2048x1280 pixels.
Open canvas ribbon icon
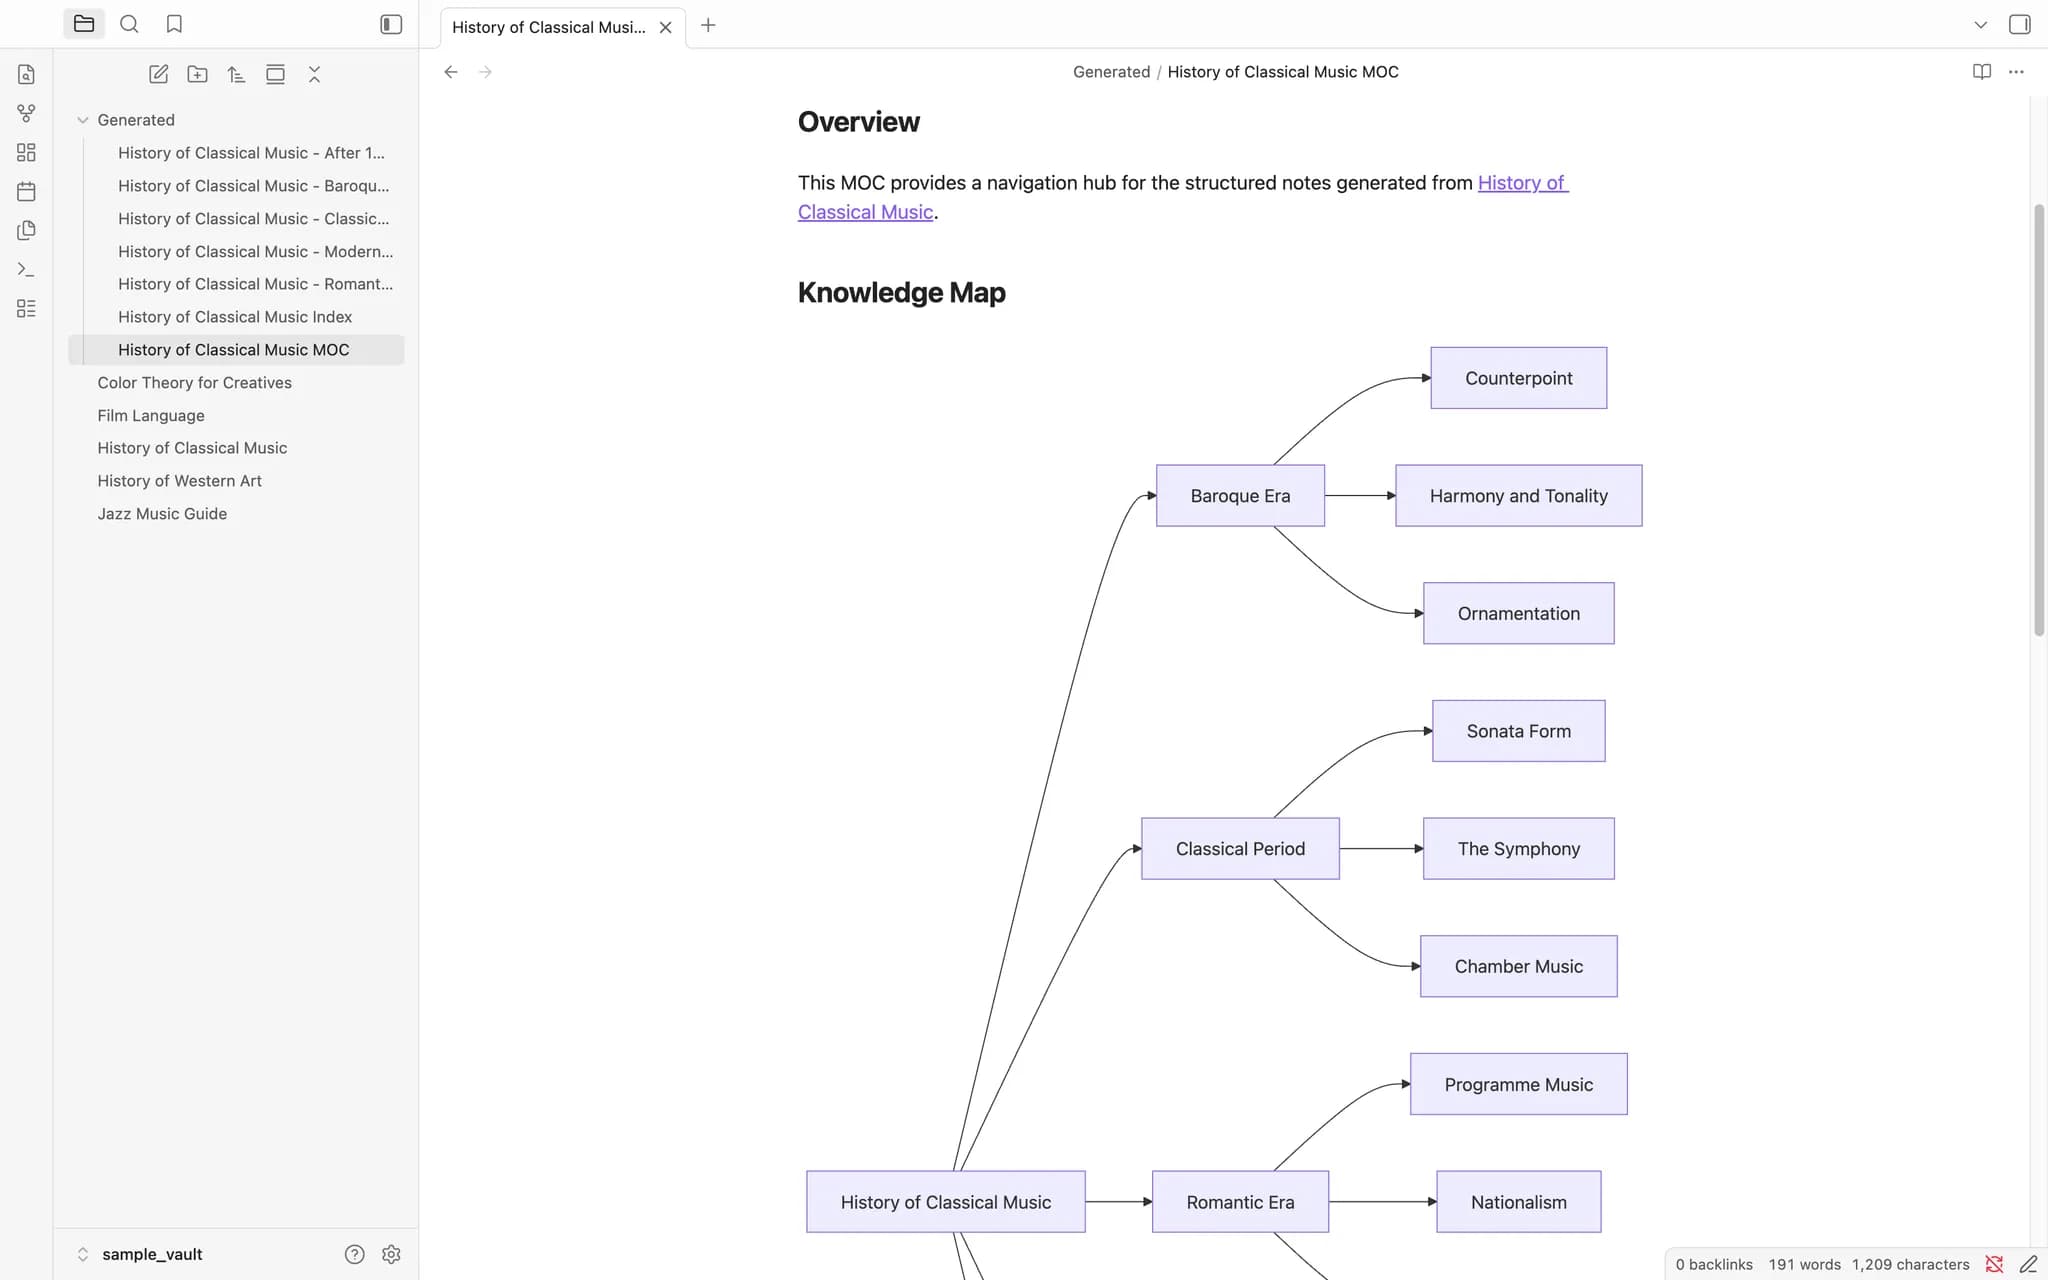(26, 152)
